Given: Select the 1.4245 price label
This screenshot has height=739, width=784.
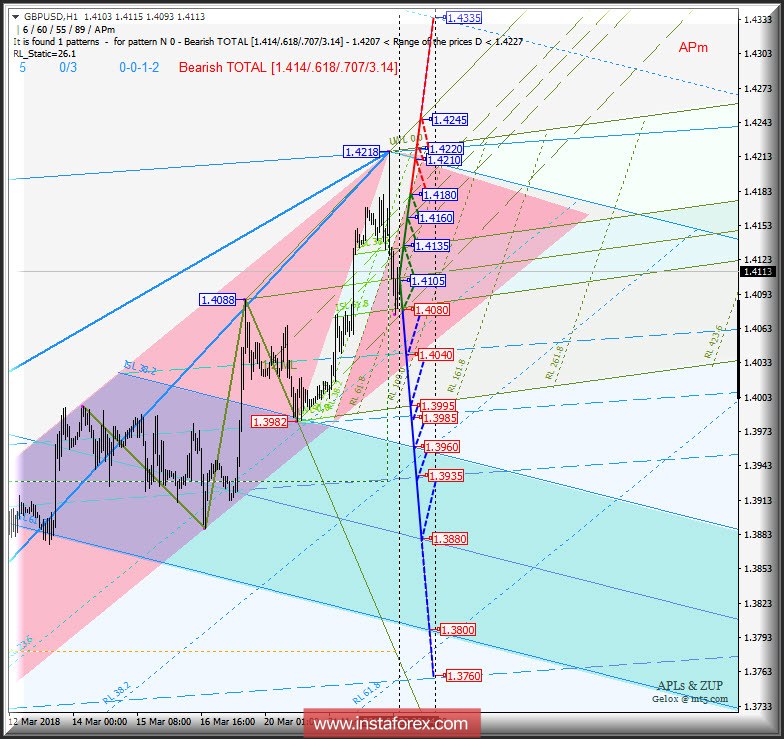Looking at the screenshot, I should [450, 120].
